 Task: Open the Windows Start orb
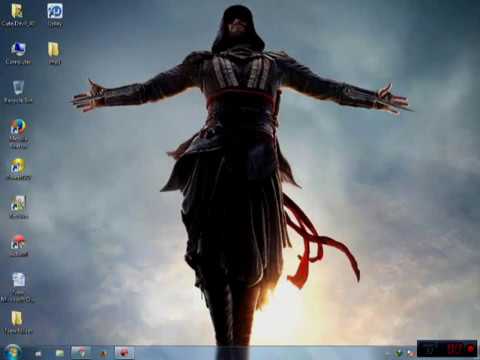13,352
